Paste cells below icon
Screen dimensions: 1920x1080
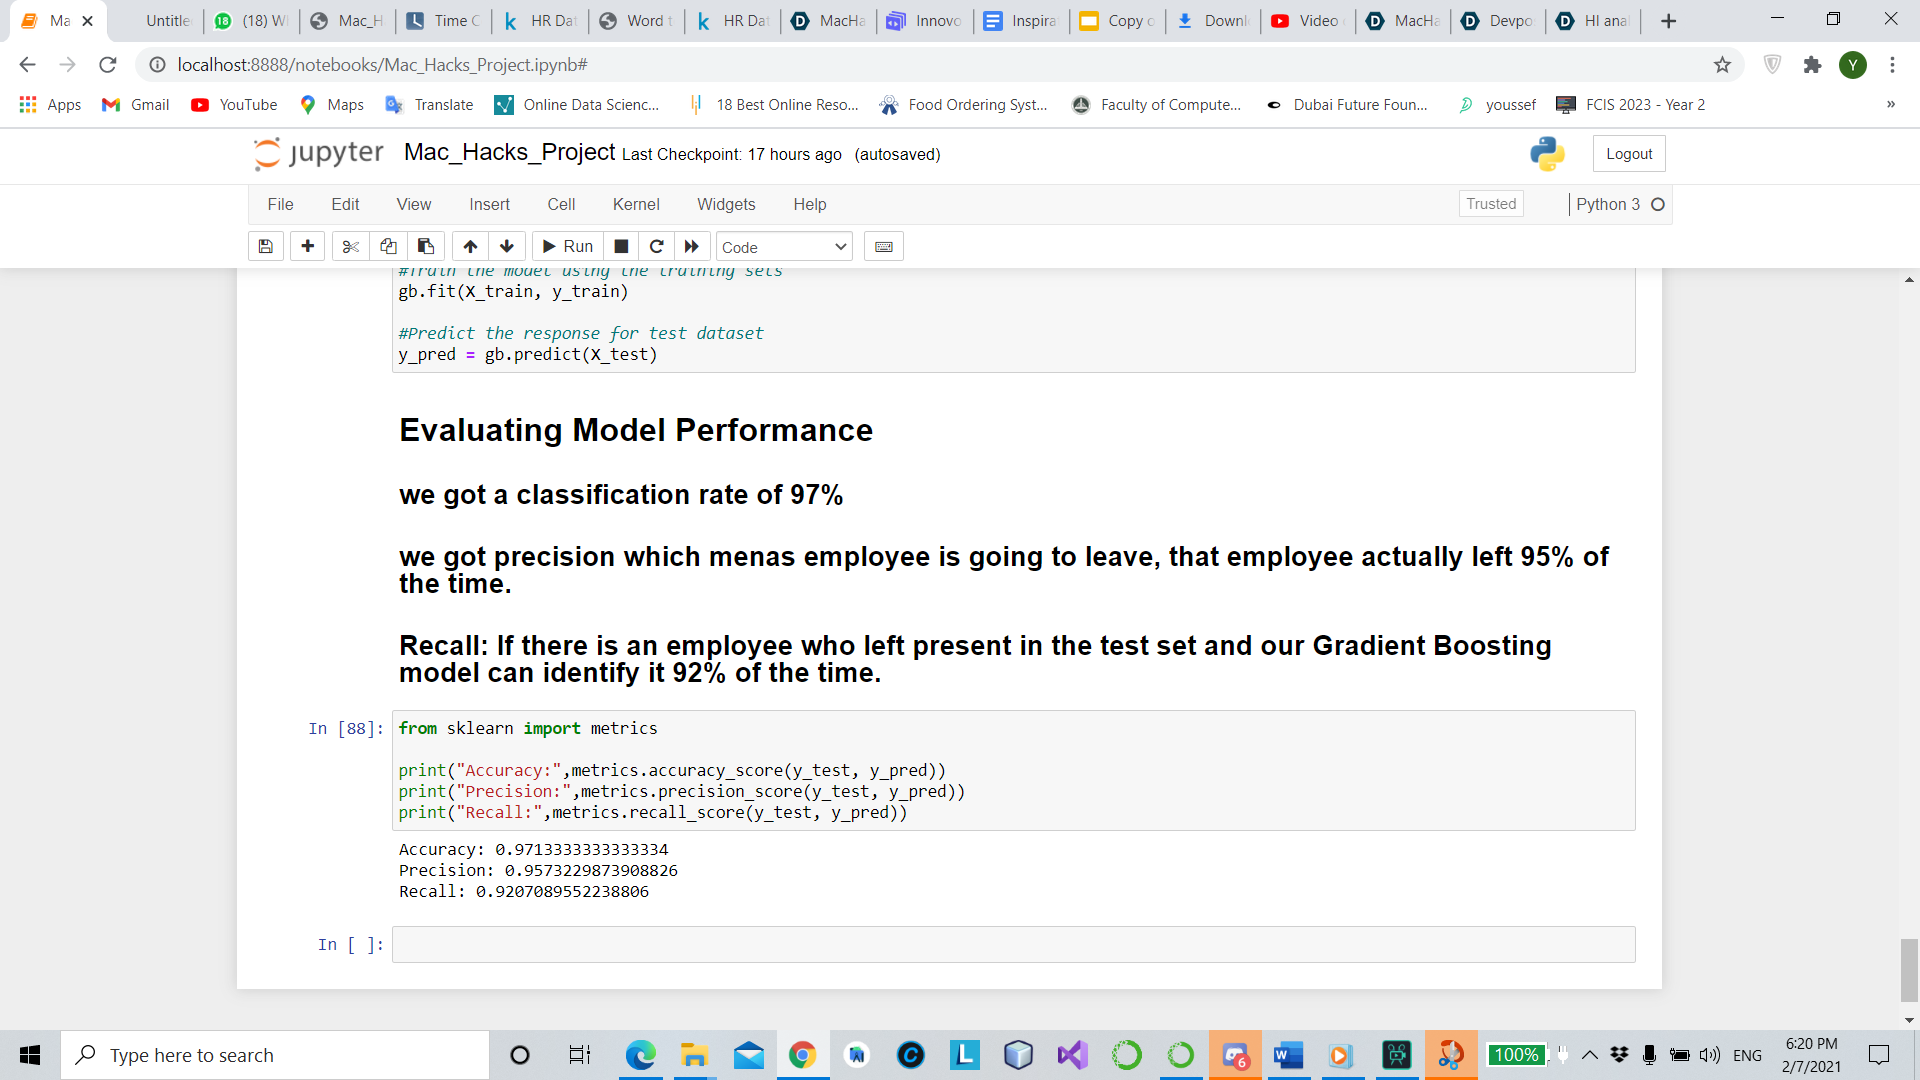426,246
